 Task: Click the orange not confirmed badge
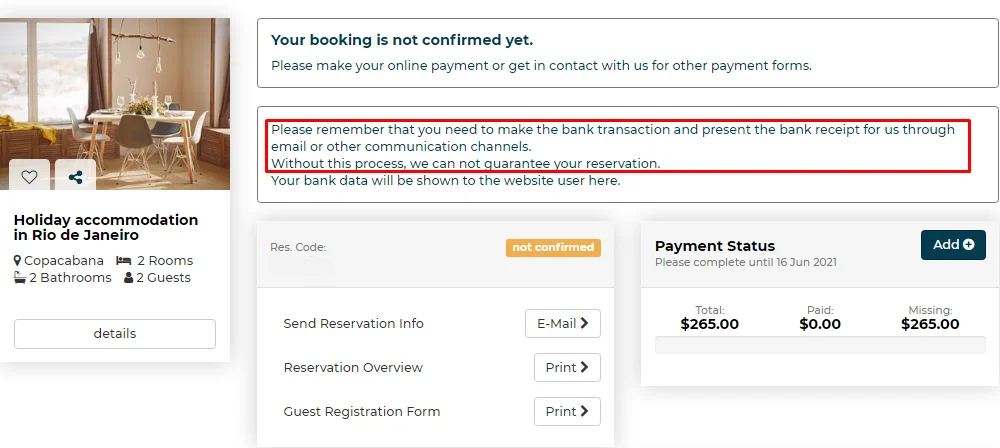[x=553, y=247]
